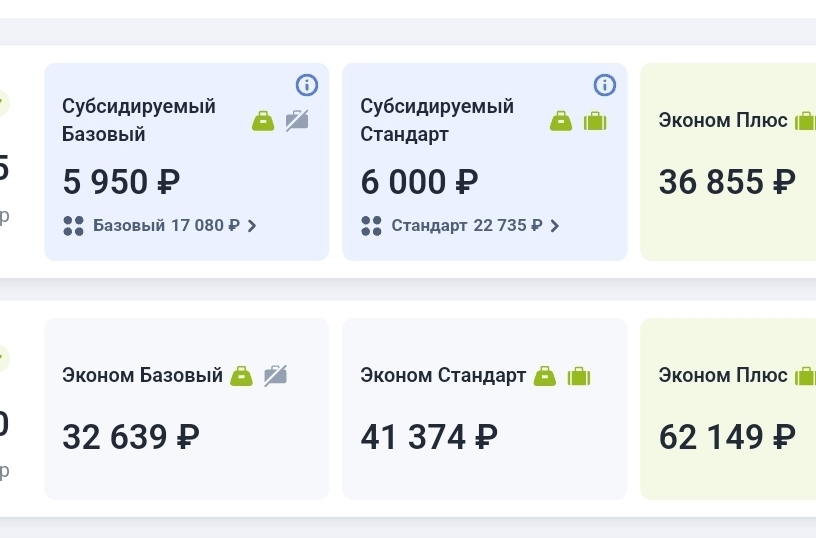
Task: Choose Эконом Базовый fare for 32 639 ₽
Action: coord(131,437)
